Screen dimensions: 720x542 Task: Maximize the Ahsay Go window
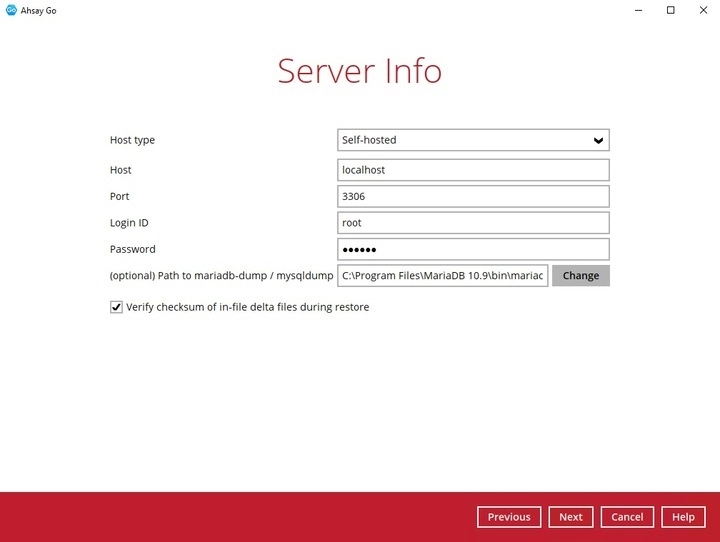pos(670,10)
